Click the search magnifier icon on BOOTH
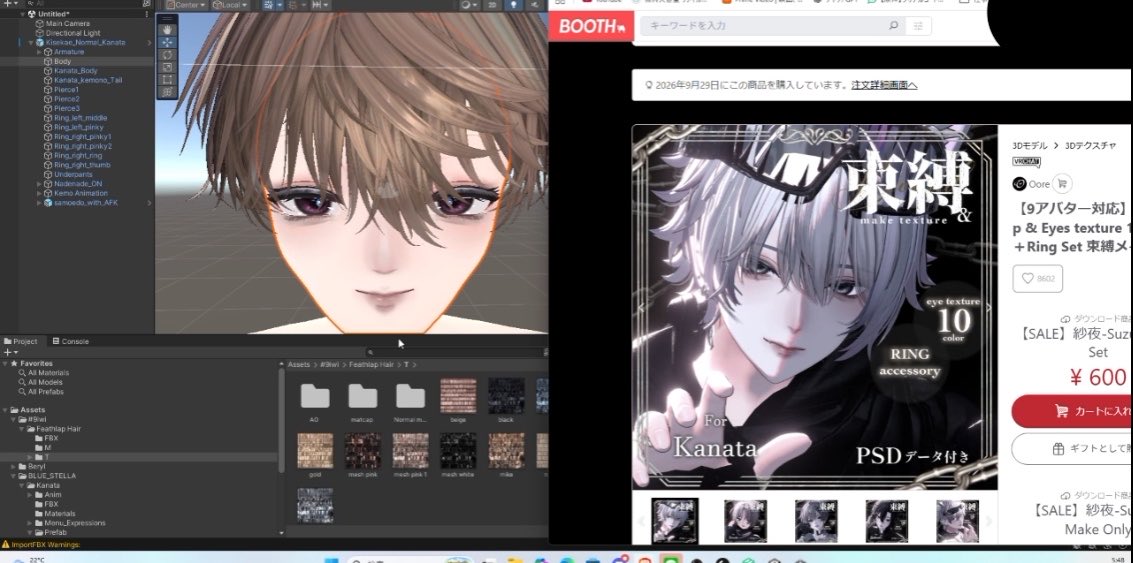 coord(893,25)
